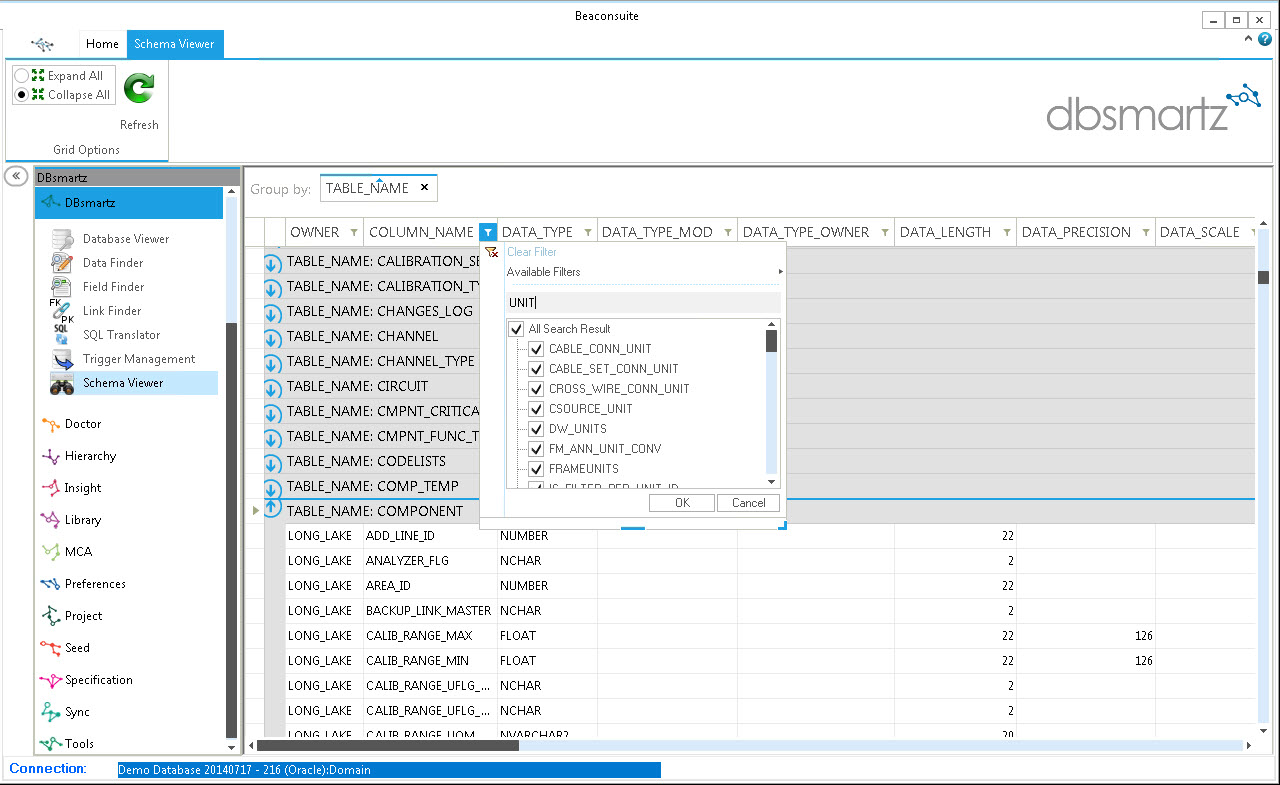The height and width of the screenshot is (785, 1280).
Task: Expand the COMP_TEMP table group
Action: coord(272,488)
